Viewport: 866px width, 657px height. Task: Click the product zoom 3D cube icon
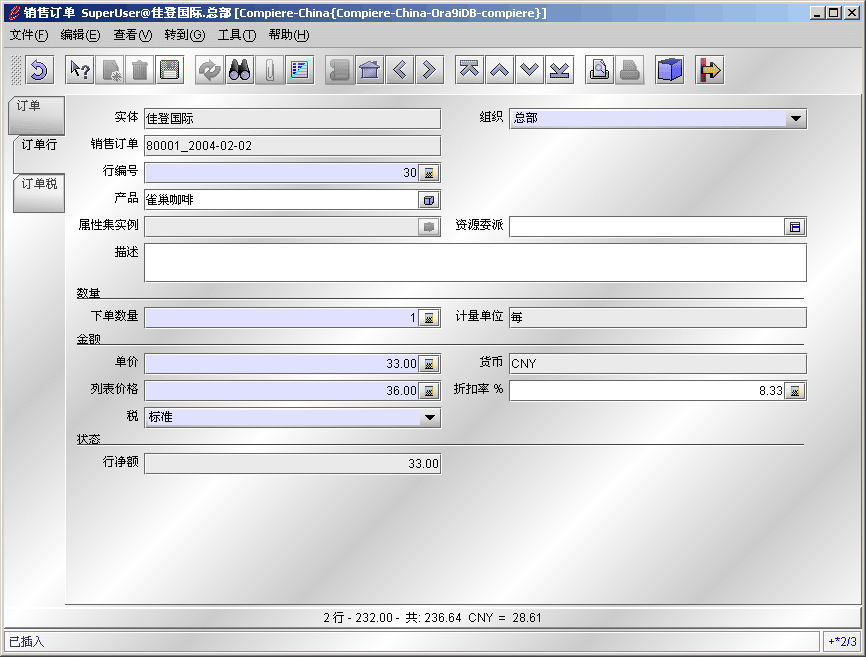(x=670, y=70)
